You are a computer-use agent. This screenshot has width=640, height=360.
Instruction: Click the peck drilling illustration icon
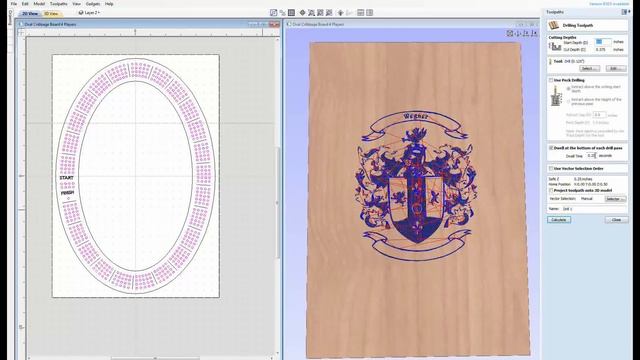tap(556, 96)
